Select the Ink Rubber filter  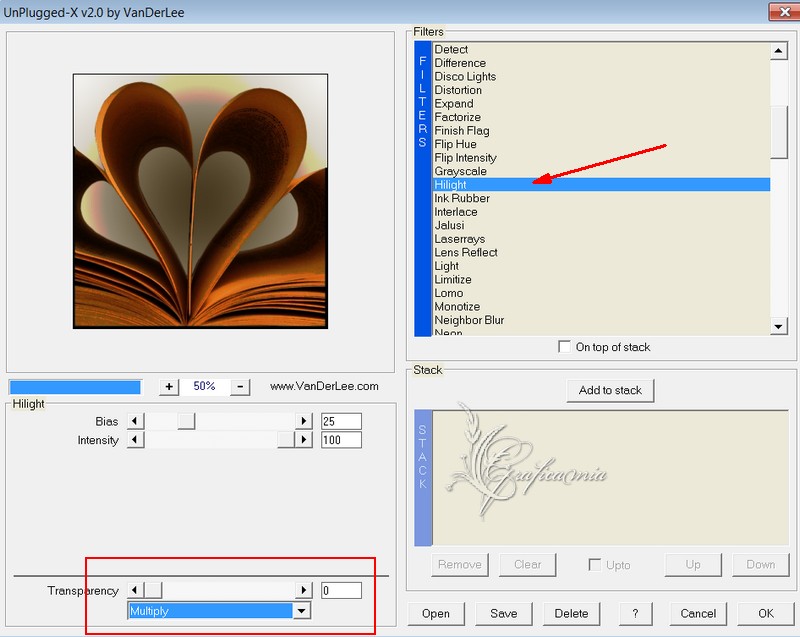tap(601, 198)
